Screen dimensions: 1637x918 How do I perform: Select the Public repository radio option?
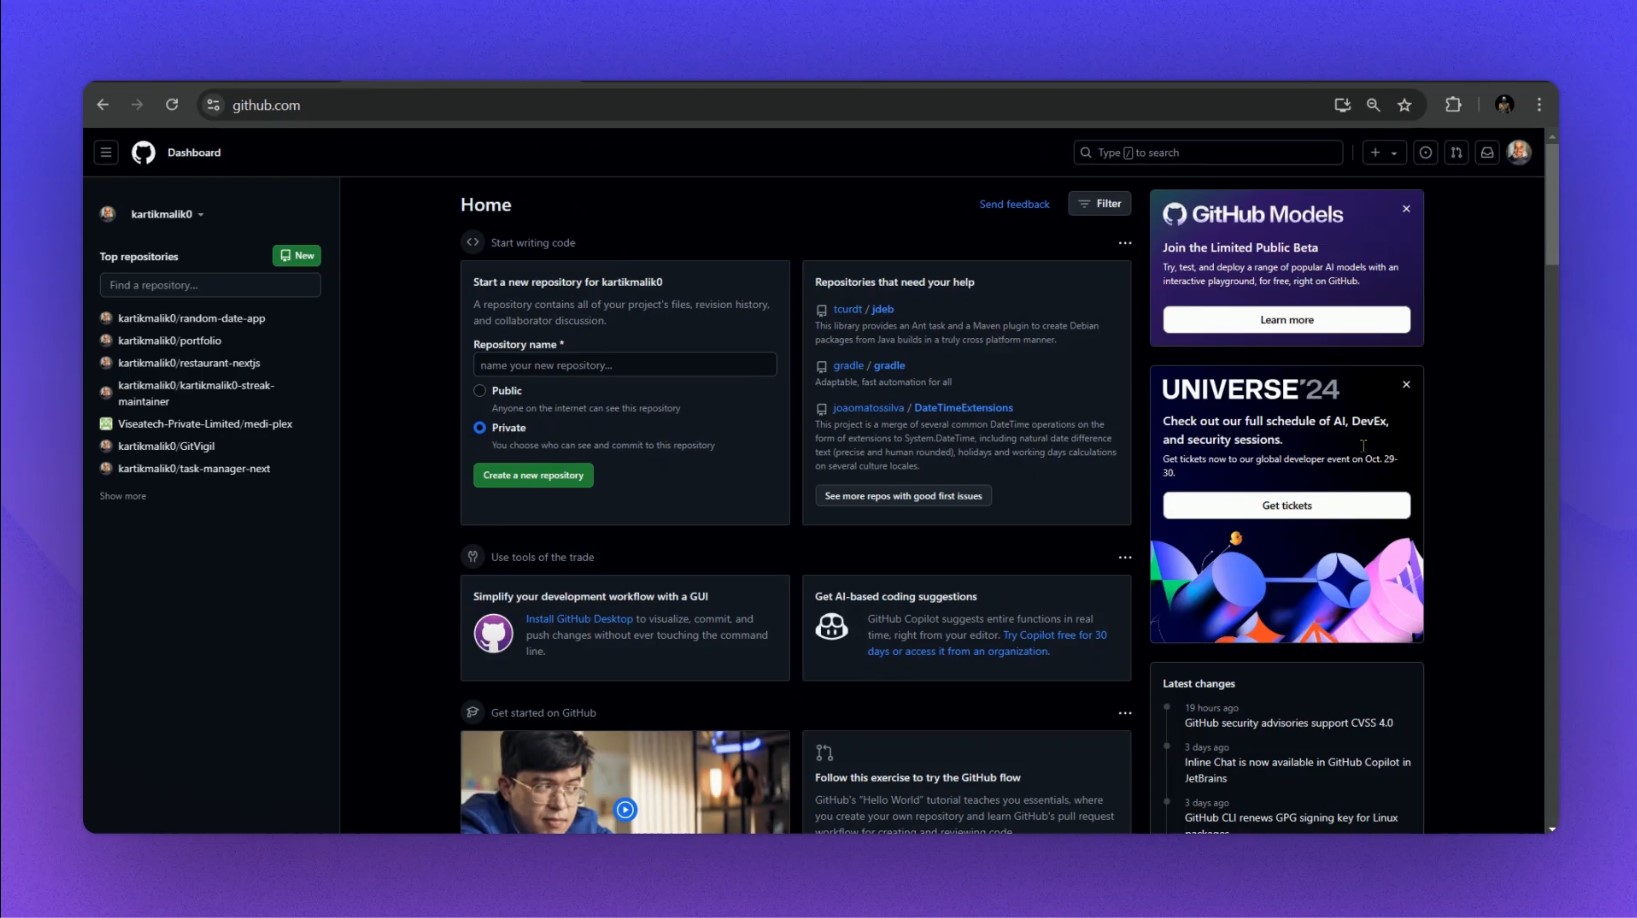tap(480, 391)
